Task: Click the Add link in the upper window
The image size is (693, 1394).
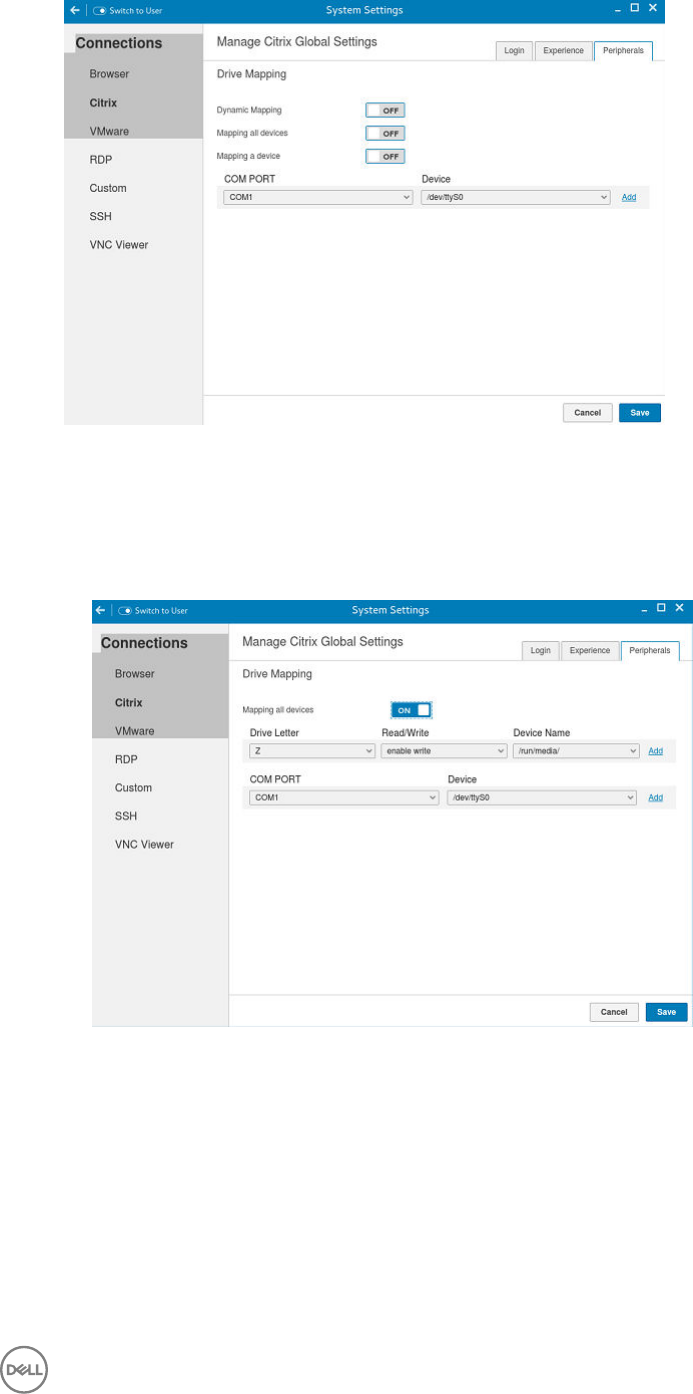Action: click(629, 198)
